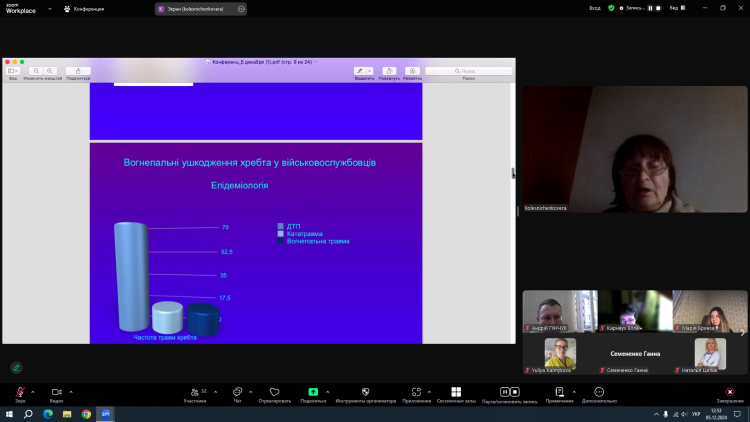Open options for the shared screen label
This screenshot has height=422, width=750.
240,9
